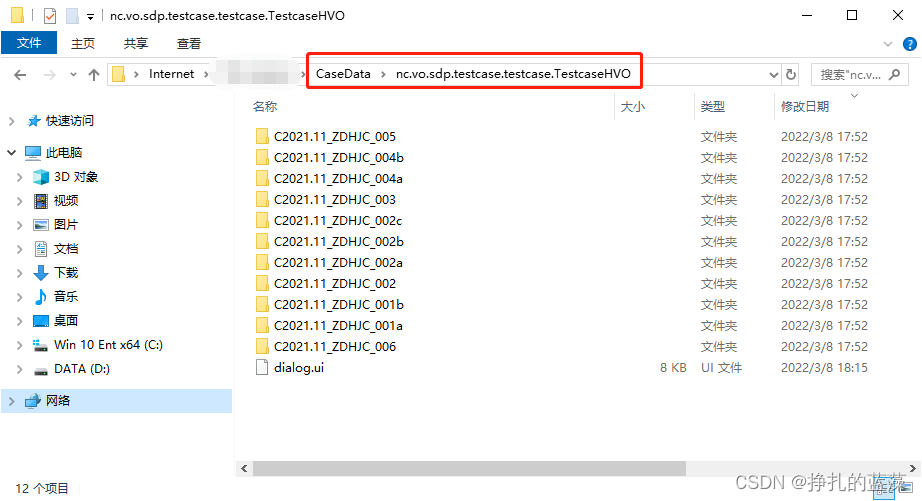Switch to the 共享 ribbon tab
Screen dimensions: 922x501
pyautogui.click(x=135, y=44)
